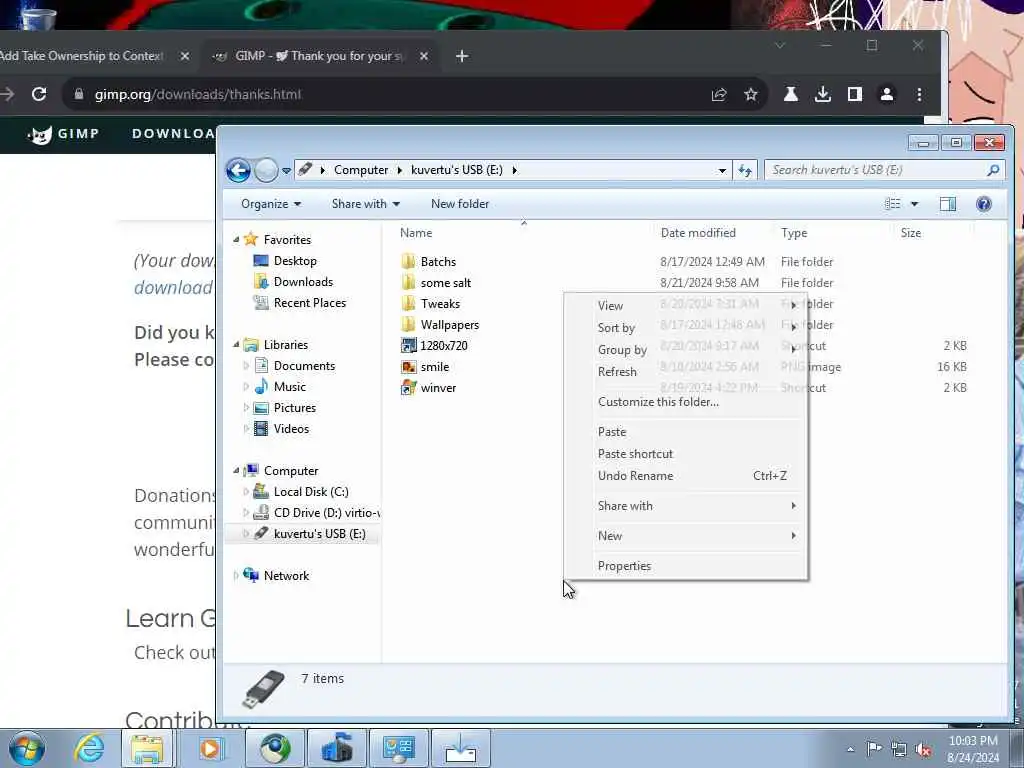This screenshot has height=768, width=1024.
Task: Choose Paste from the context menu
Action: (x=686, y=432)
